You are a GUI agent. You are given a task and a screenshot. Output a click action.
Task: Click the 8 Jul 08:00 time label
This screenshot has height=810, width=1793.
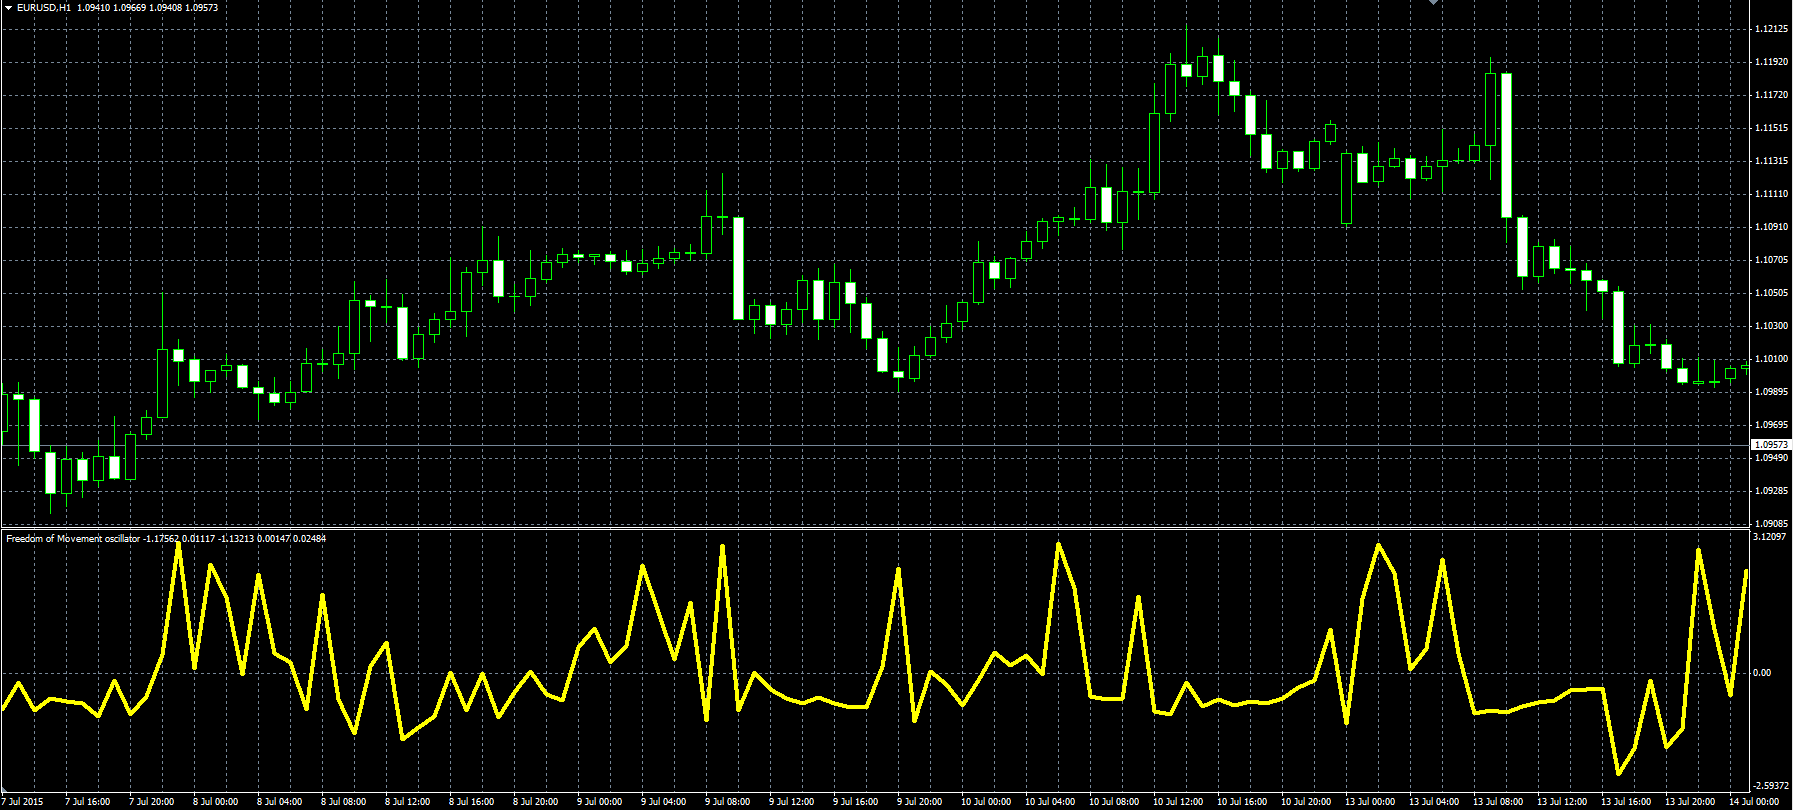click(344, 802)
